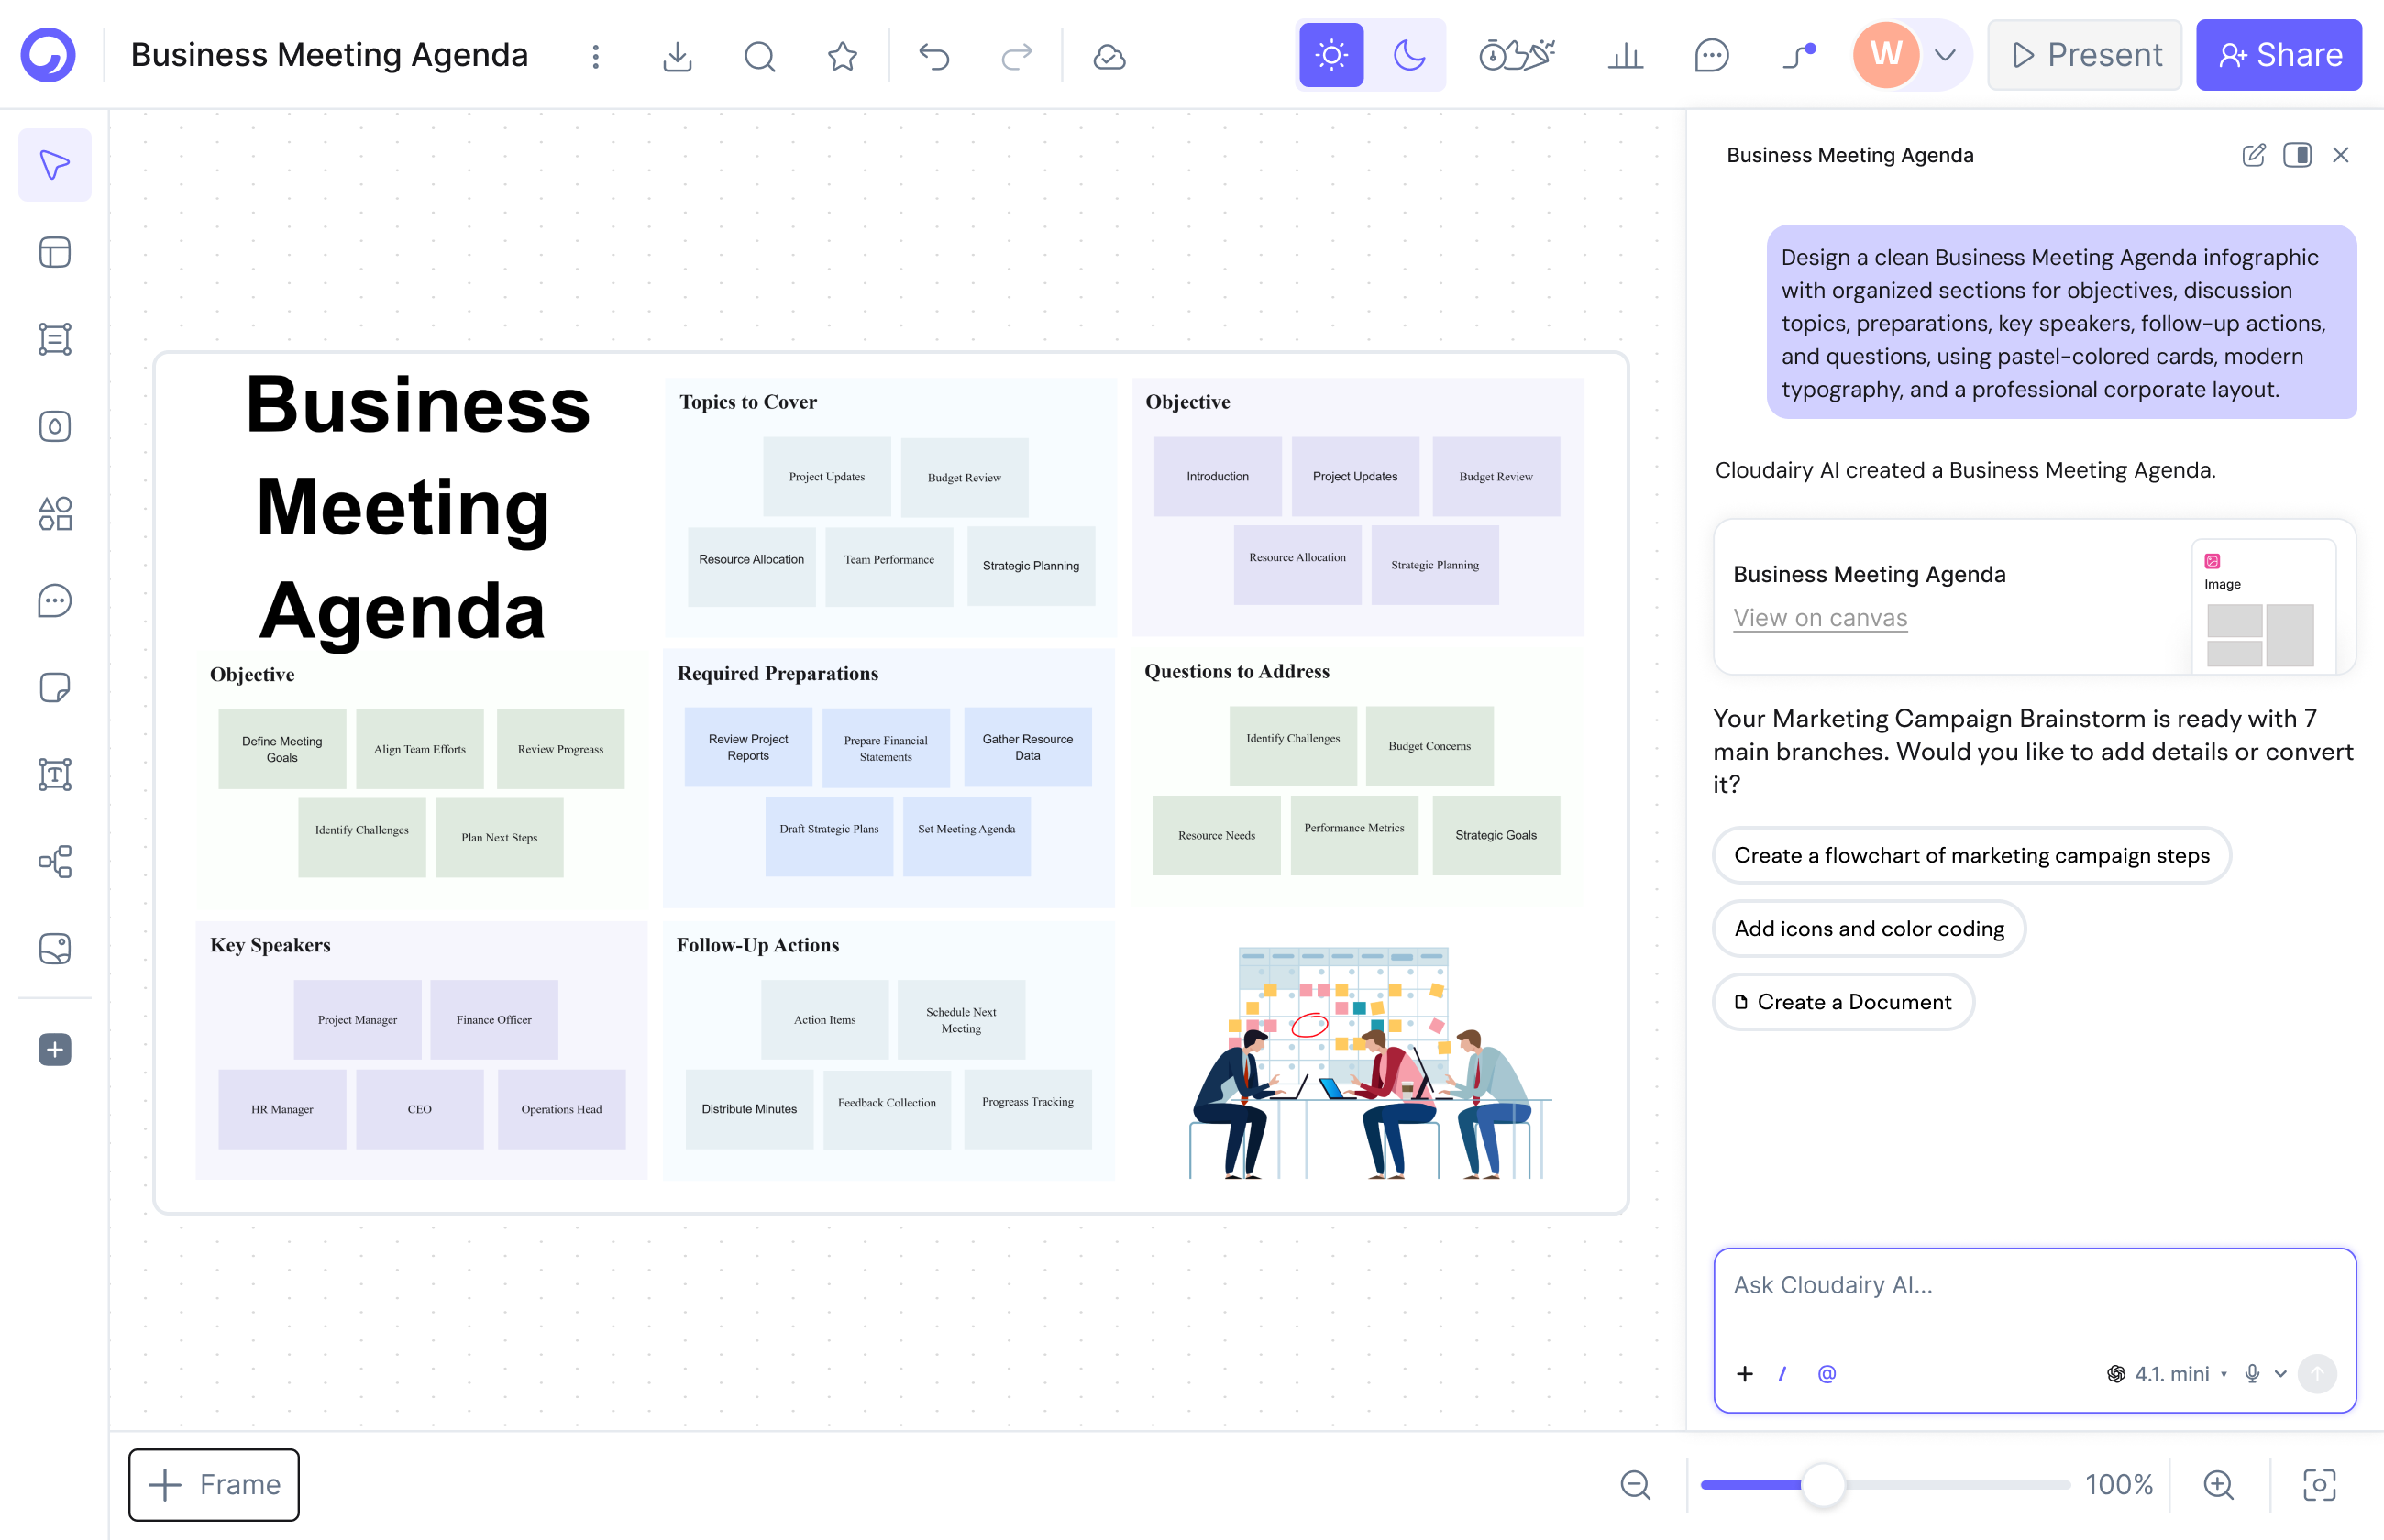Redo the last action

[1017, 56]
